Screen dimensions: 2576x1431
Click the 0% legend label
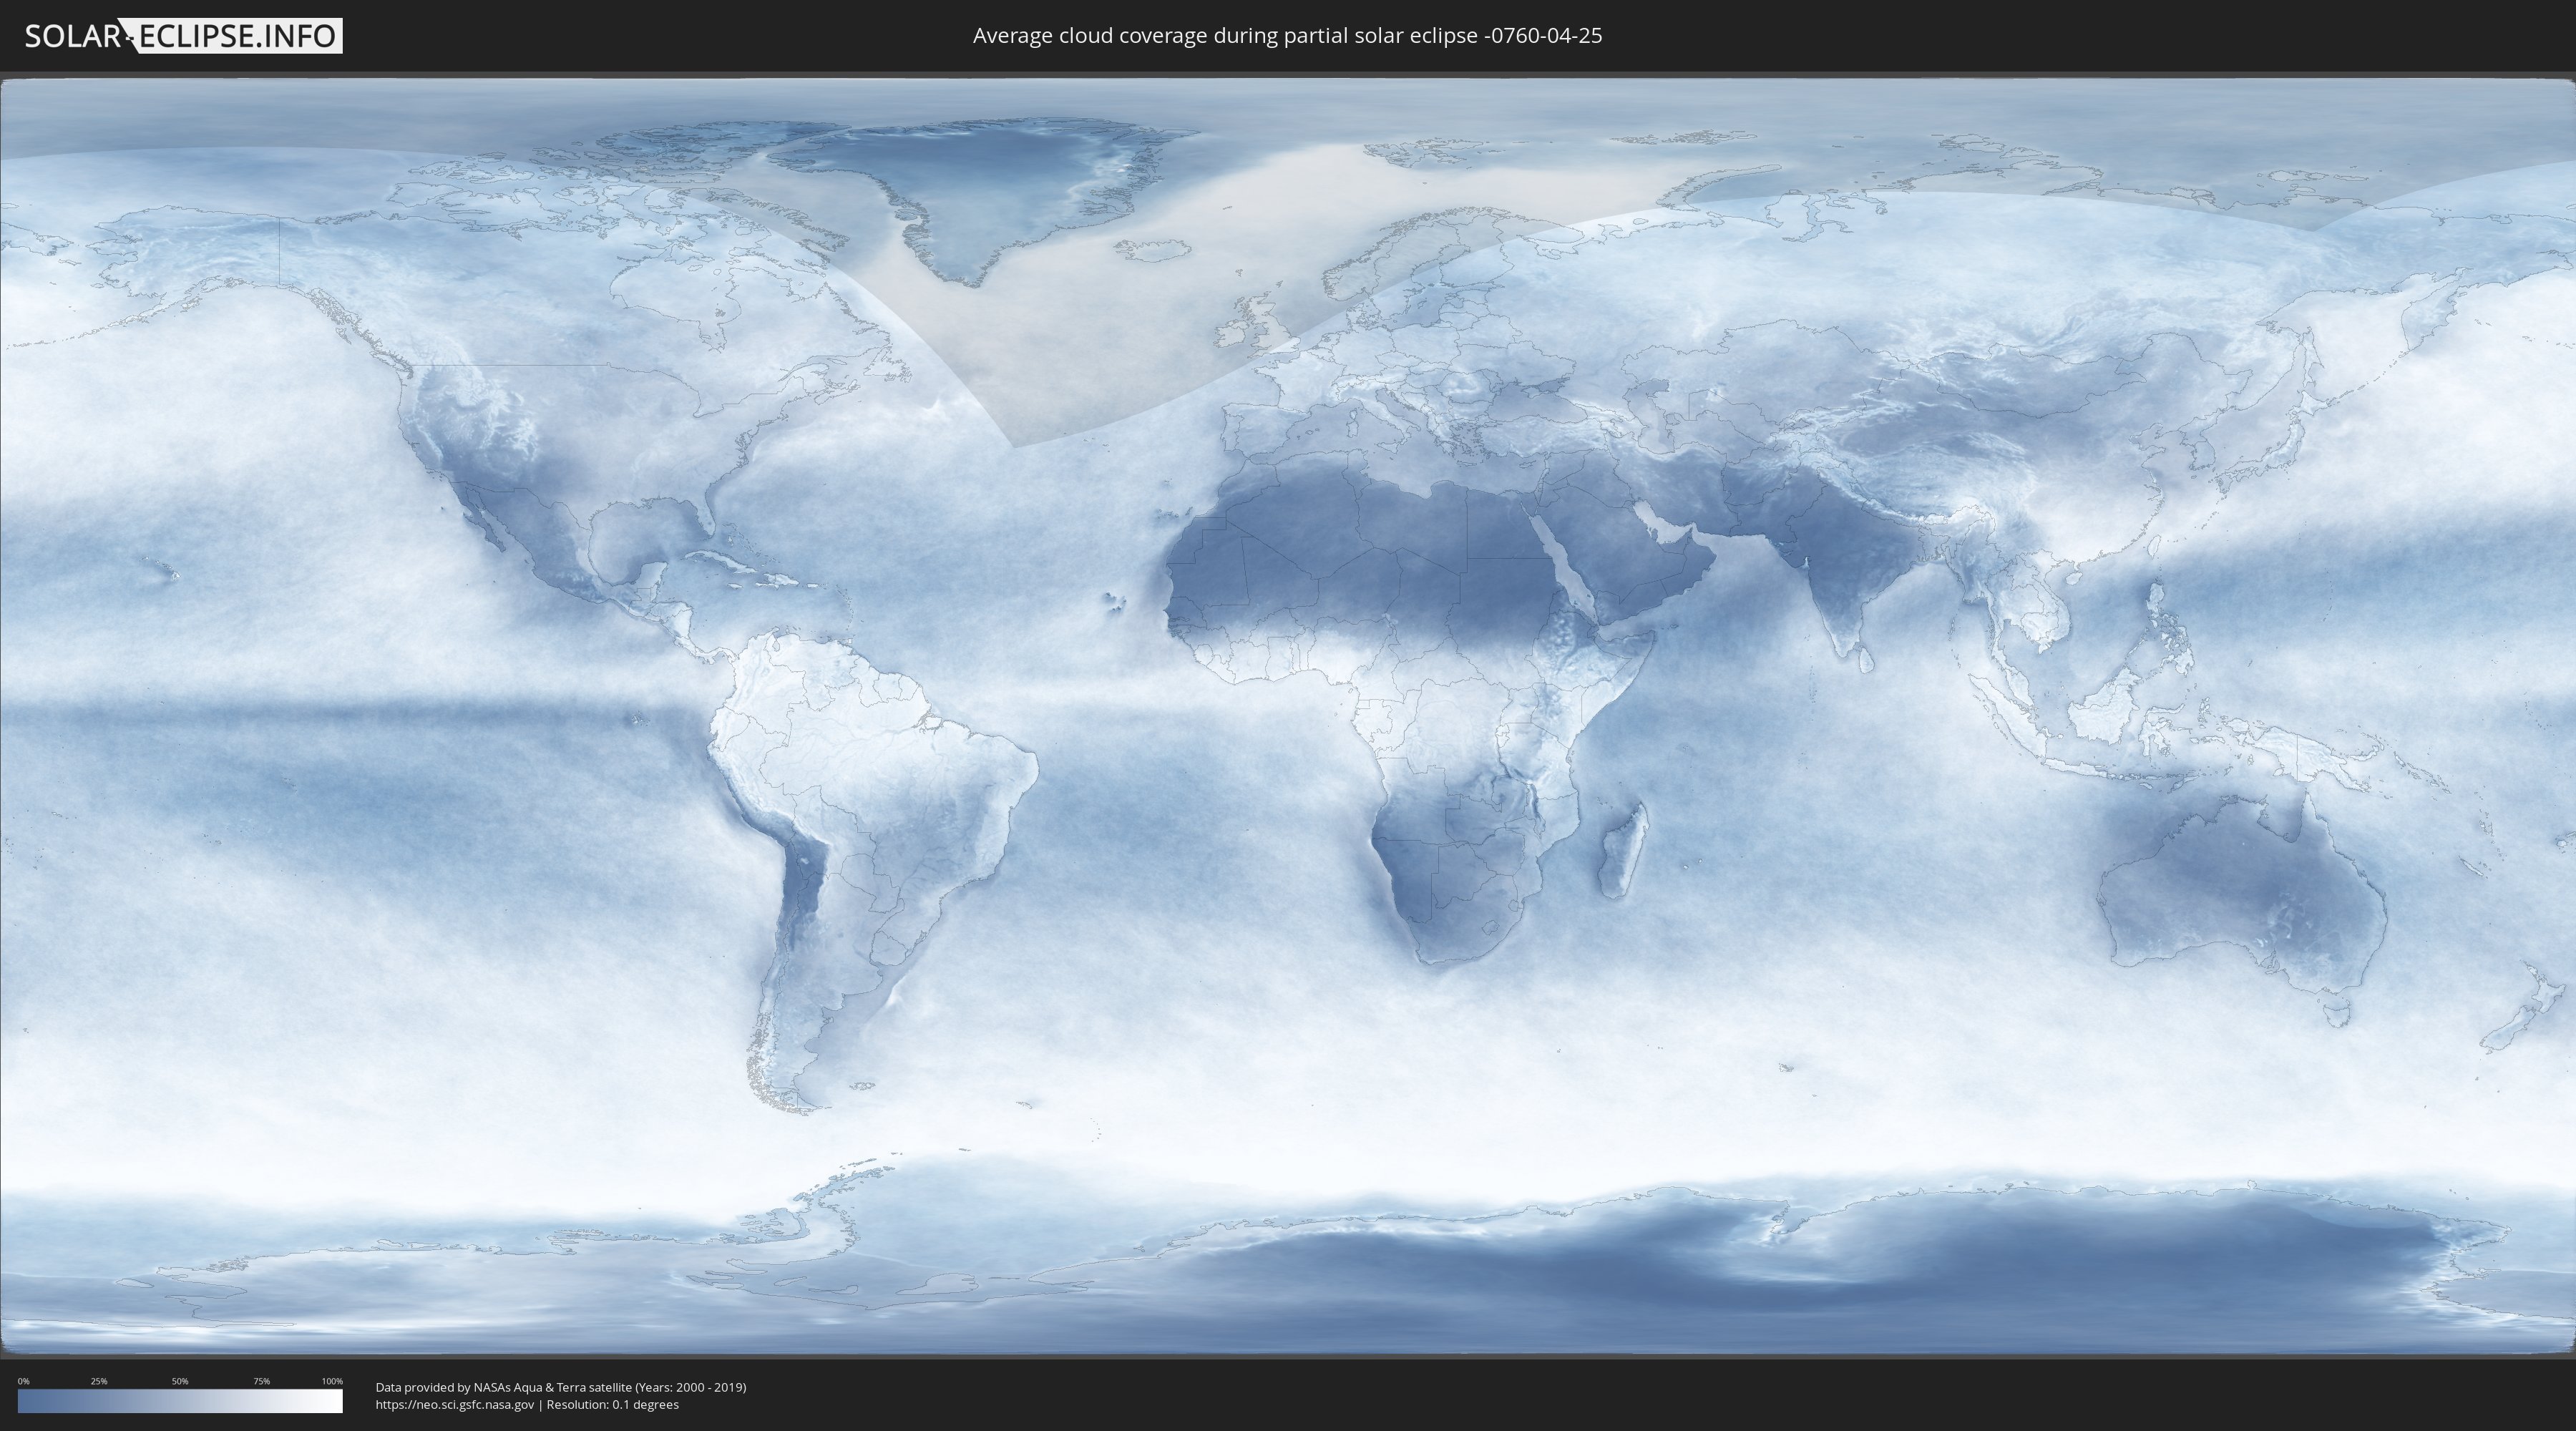[x=24, y=1381]
